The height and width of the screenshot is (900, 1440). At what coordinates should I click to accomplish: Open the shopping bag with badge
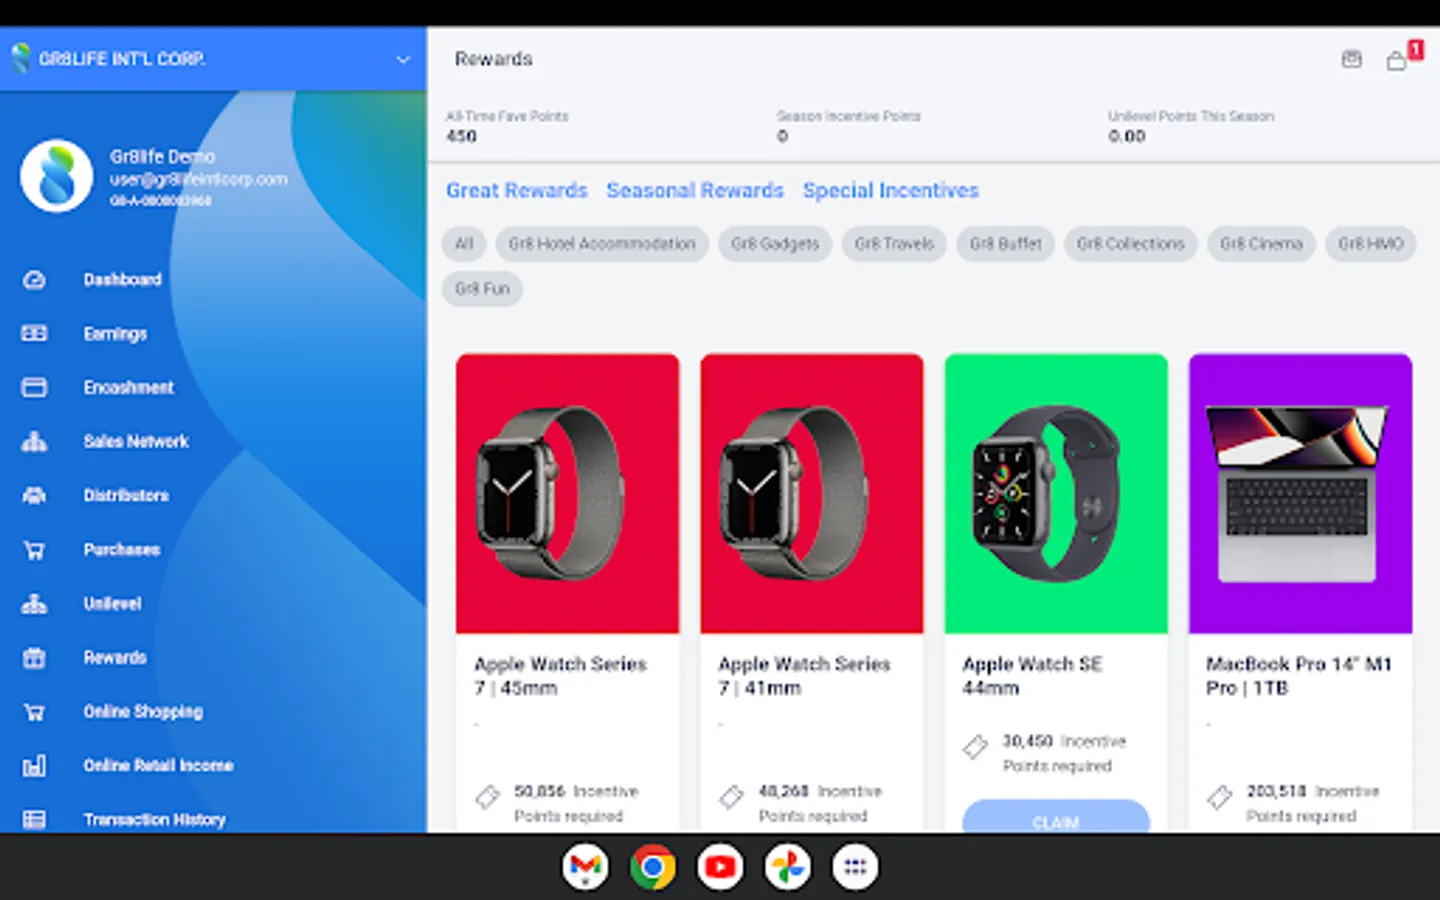pyautogui.click(x=1398, y=60)
